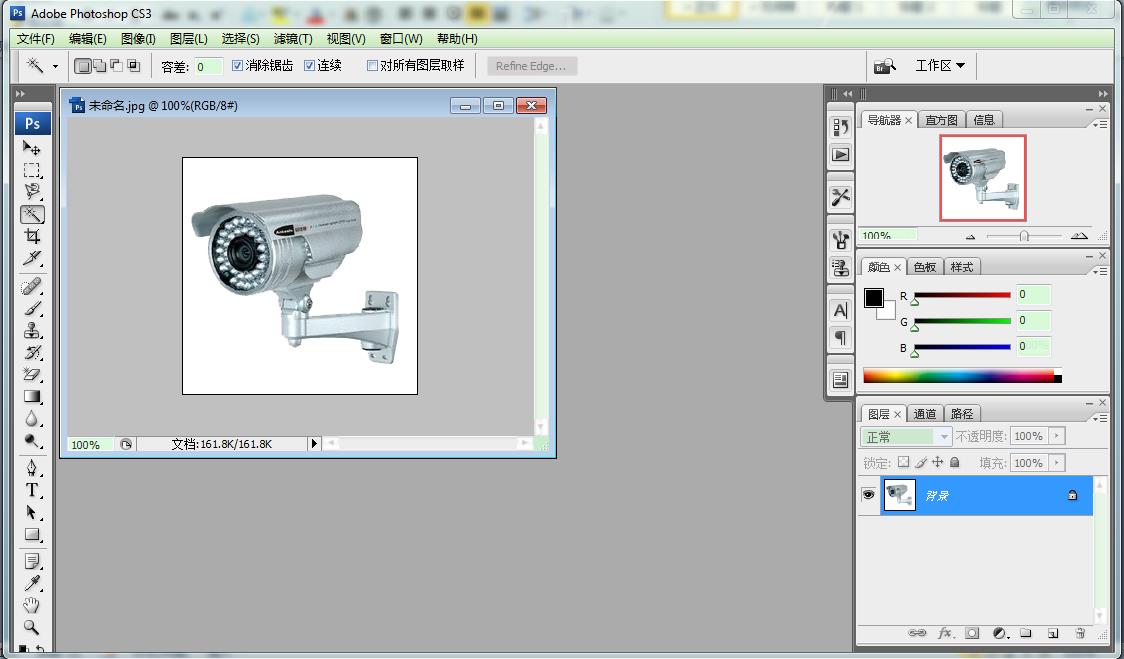
Task: Hide the 背景 layer using eye icon
Action: tap(868, 495)
